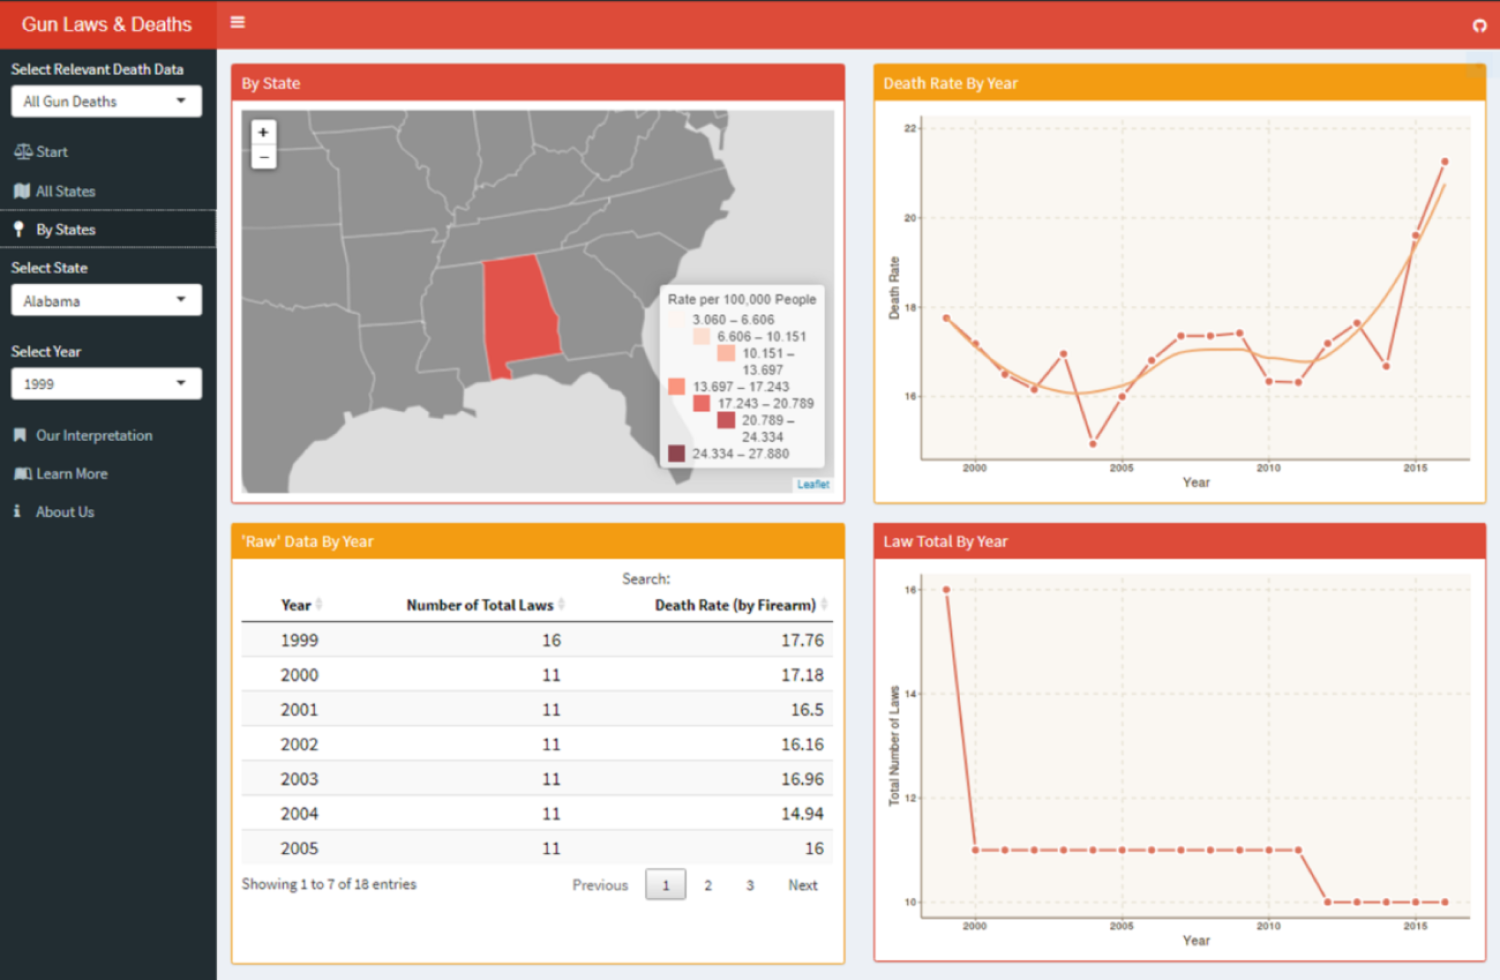The image size is (1500, 980).
Task: Click the 17.243 – 20.789 legend swatch
Action: 702,403
